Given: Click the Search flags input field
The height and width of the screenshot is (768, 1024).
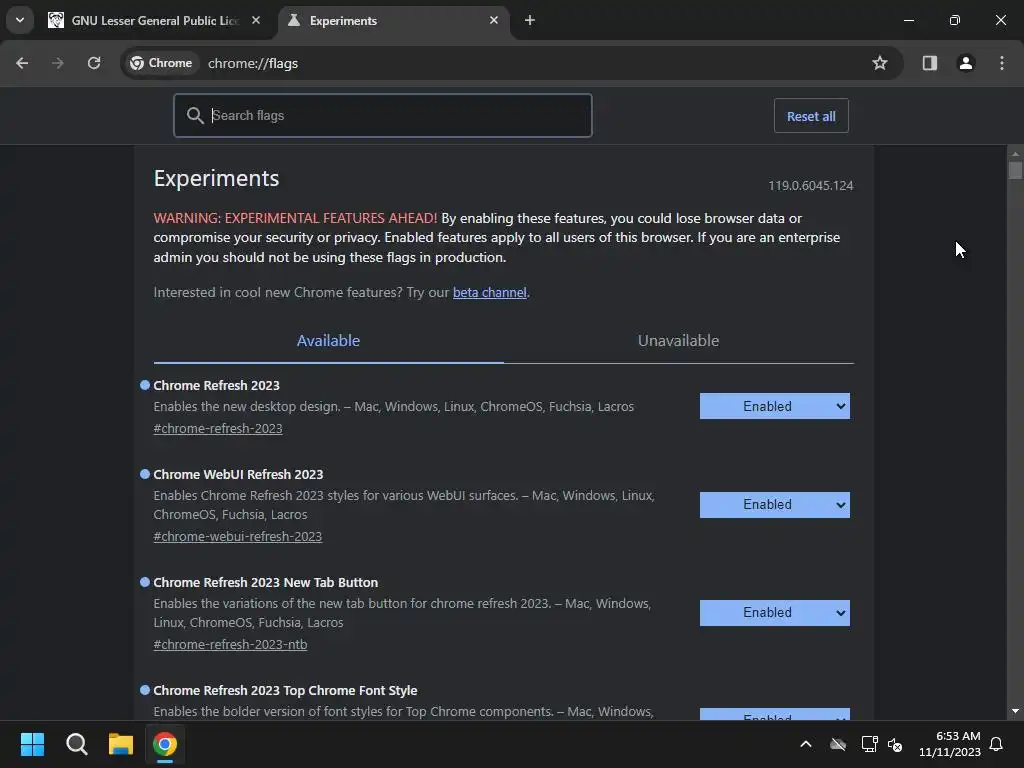Looking at the screenshot, I should click(383, 116).
